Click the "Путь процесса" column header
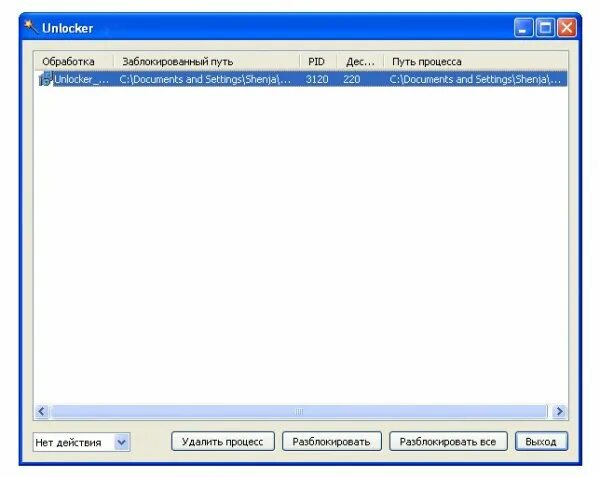Image resolution: width=600 pixels, height=477 pixels. point(476,61)
